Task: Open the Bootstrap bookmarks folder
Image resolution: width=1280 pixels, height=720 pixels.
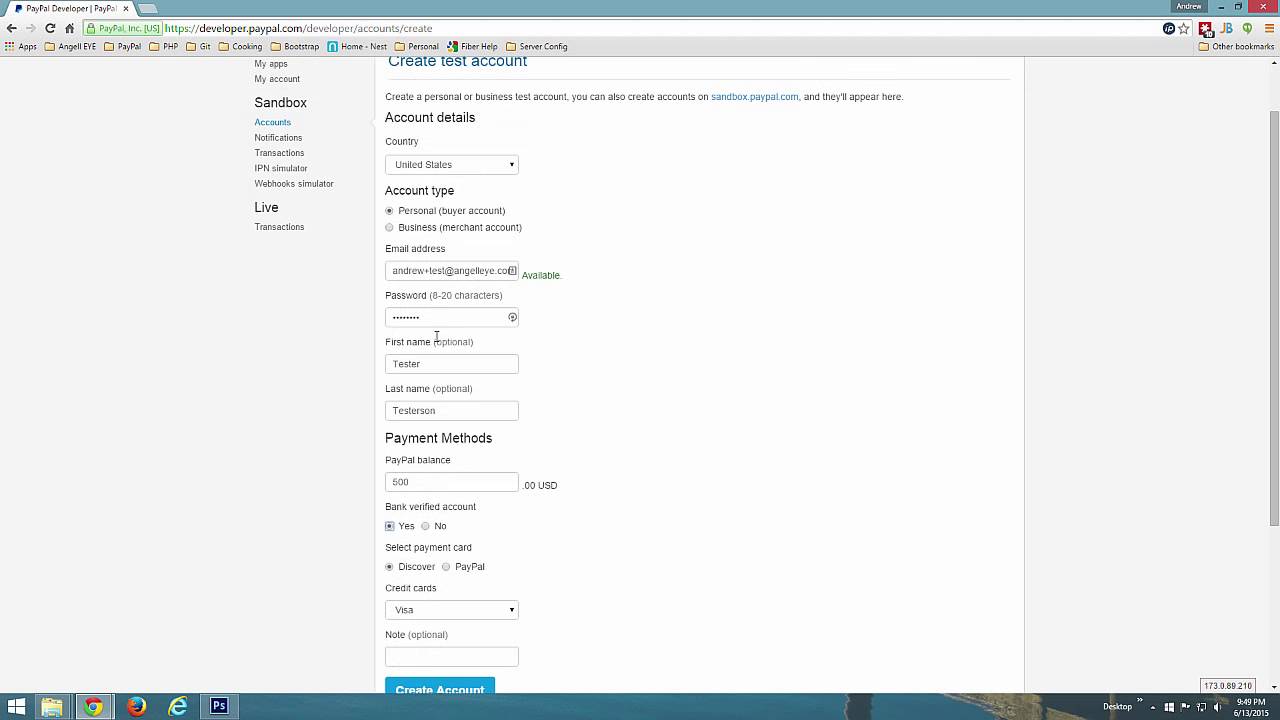Action: pos(295,46)
